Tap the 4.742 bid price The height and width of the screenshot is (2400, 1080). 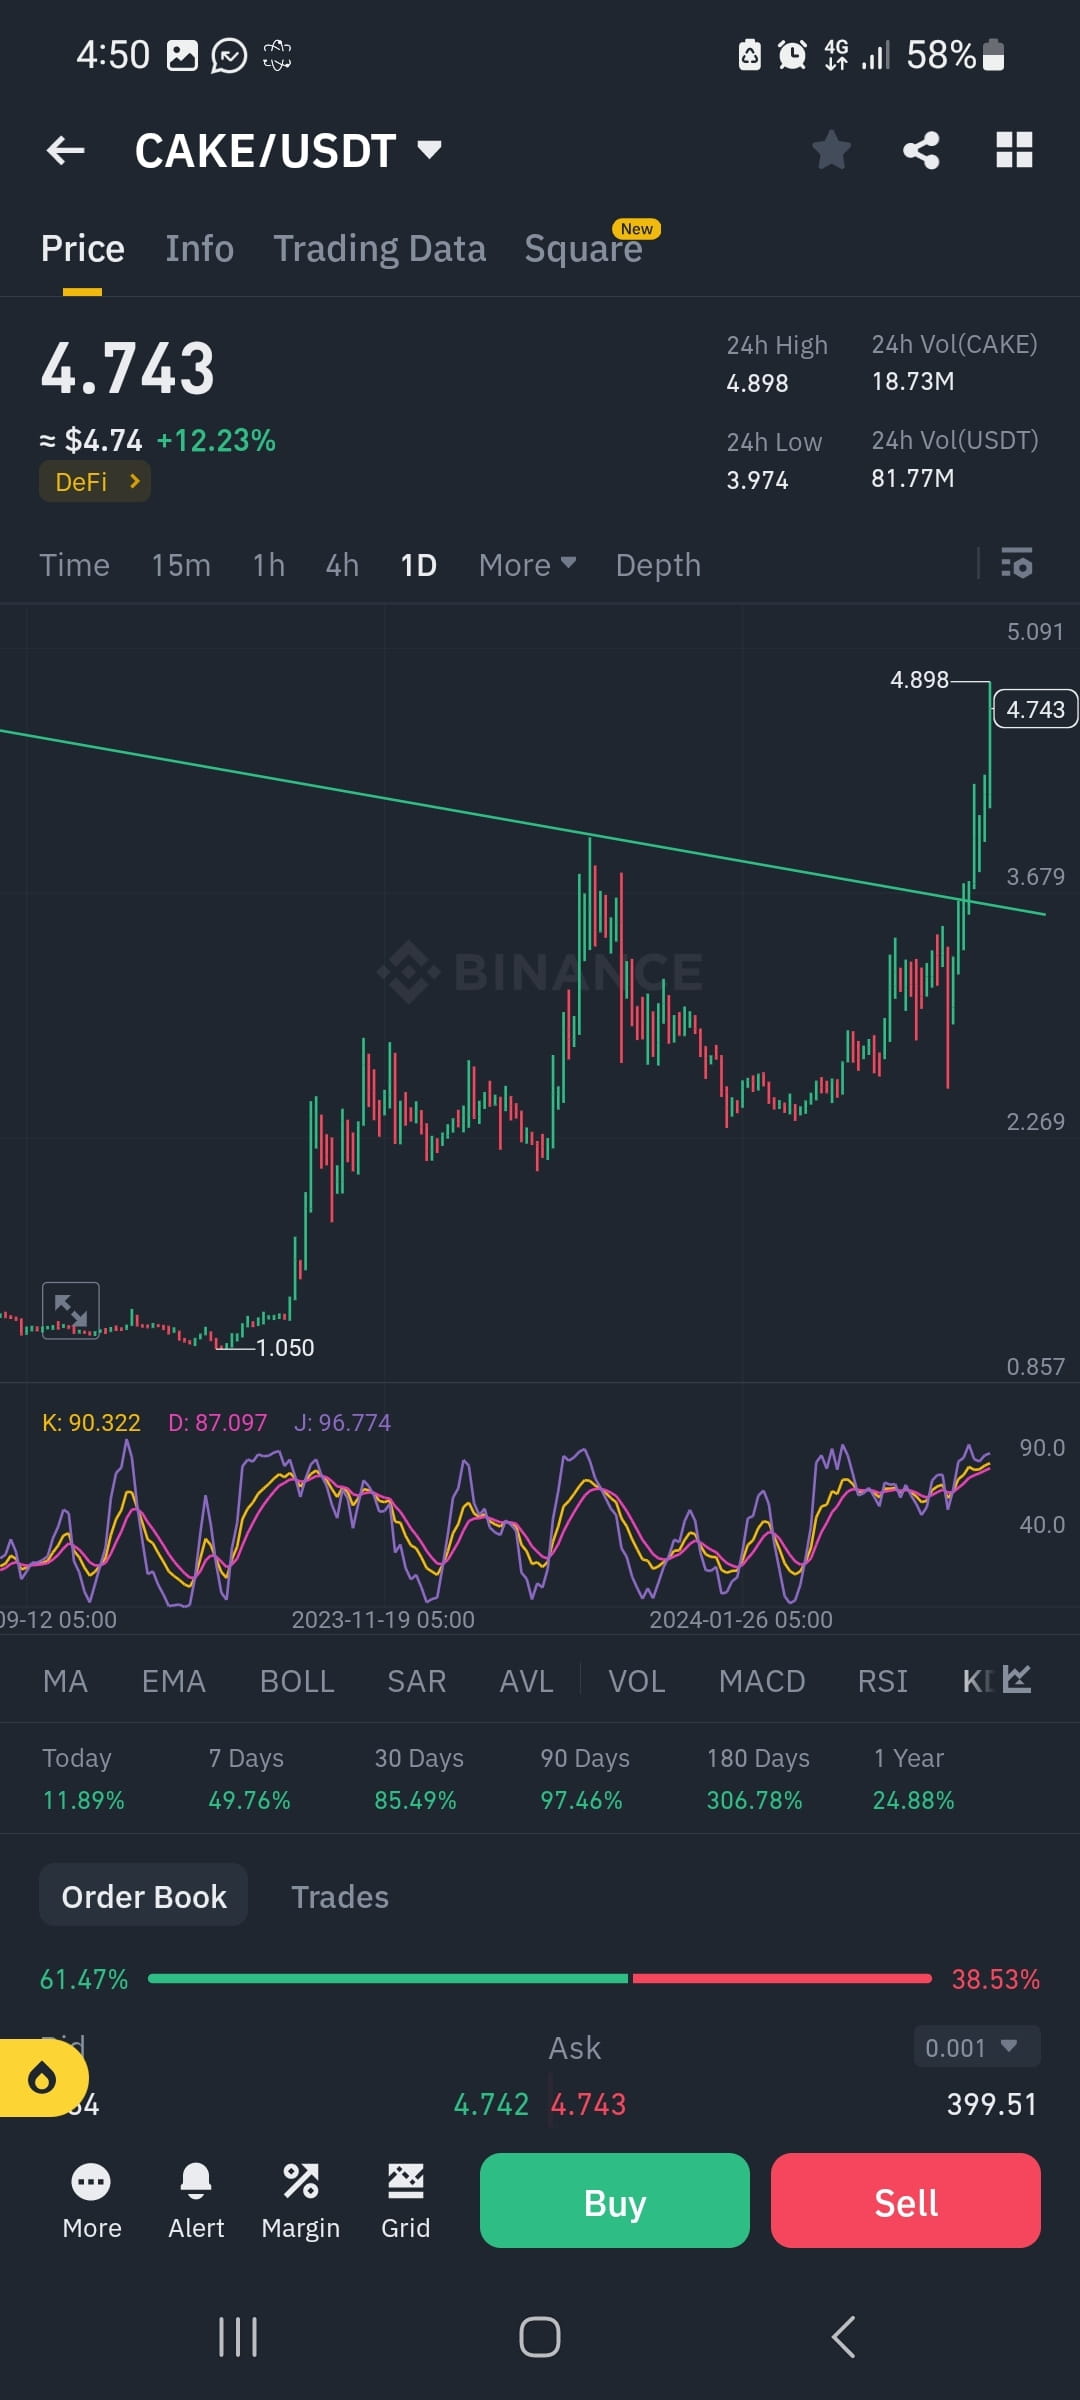[x=491, y=2104]
